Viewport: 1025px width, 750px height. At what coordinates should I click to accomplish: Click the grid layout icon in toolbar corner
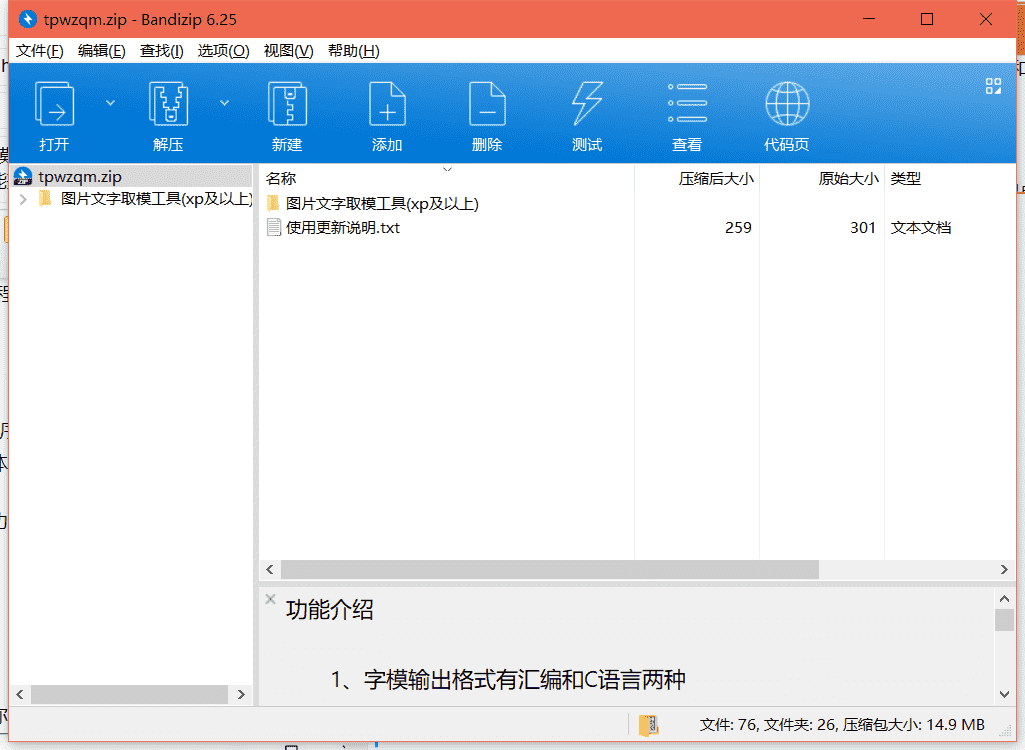pyautogui.click(x=993, y=86)
